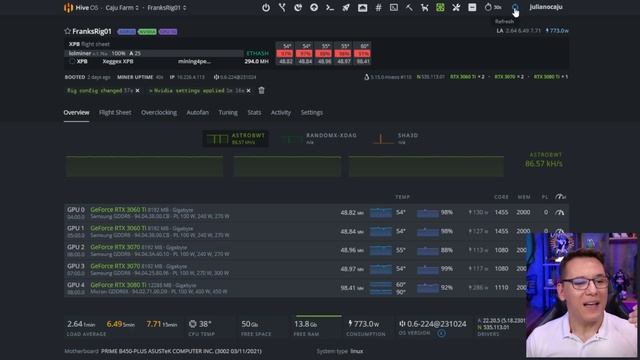Image resolution: width=640 pixels, height=360 pixels.
Task: Click the gauge icon in GPU table header
Action: click(x=560, y=197)
